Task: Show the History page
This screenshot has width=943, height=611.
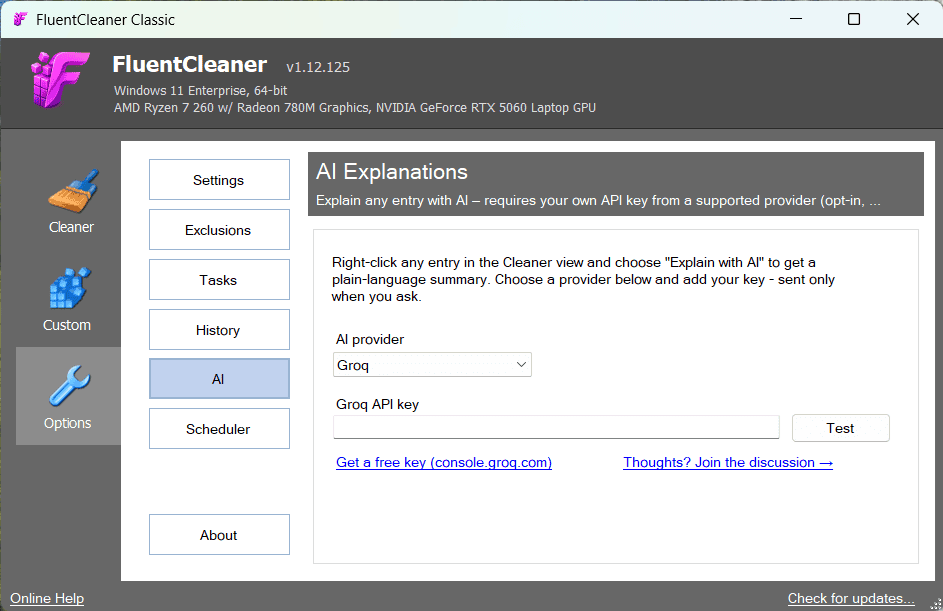Action: click(x=219, y=330)
